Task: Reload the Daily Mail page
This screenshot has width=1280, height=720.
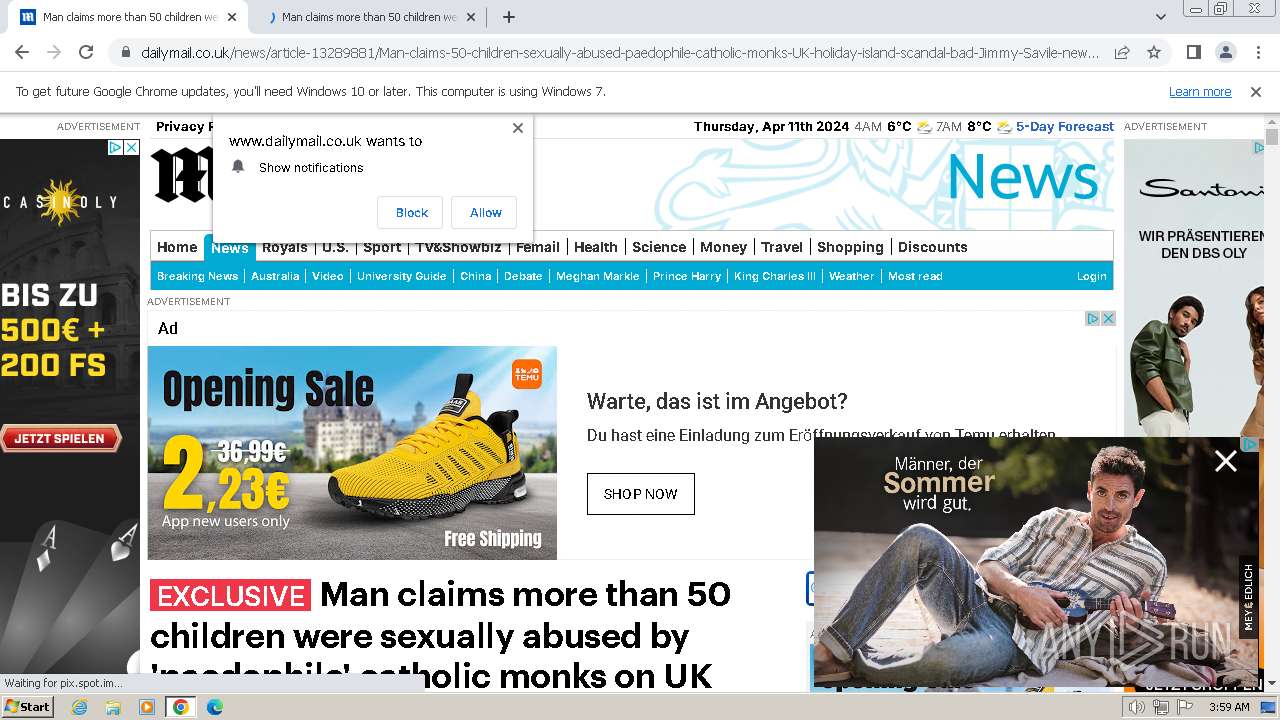Action: 86,52
